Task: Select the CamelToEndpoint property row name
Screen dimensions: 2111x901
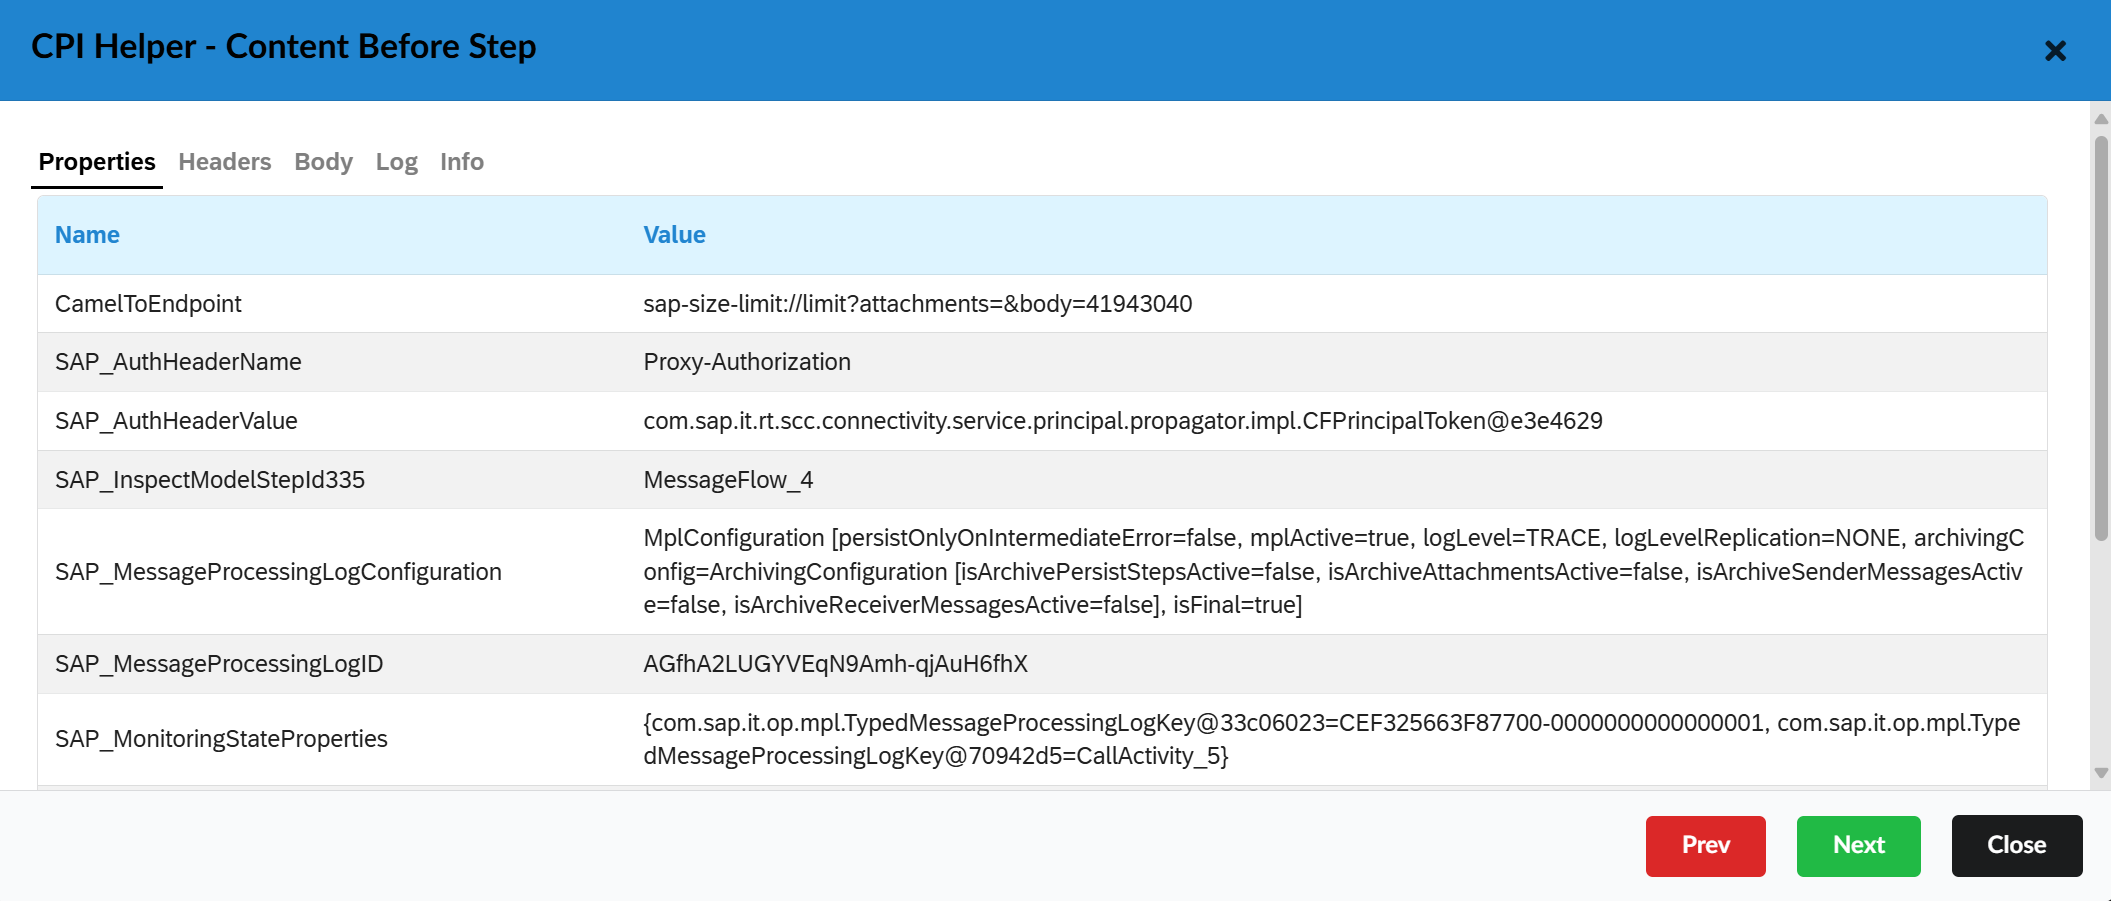Action: [x=148, y=304]
